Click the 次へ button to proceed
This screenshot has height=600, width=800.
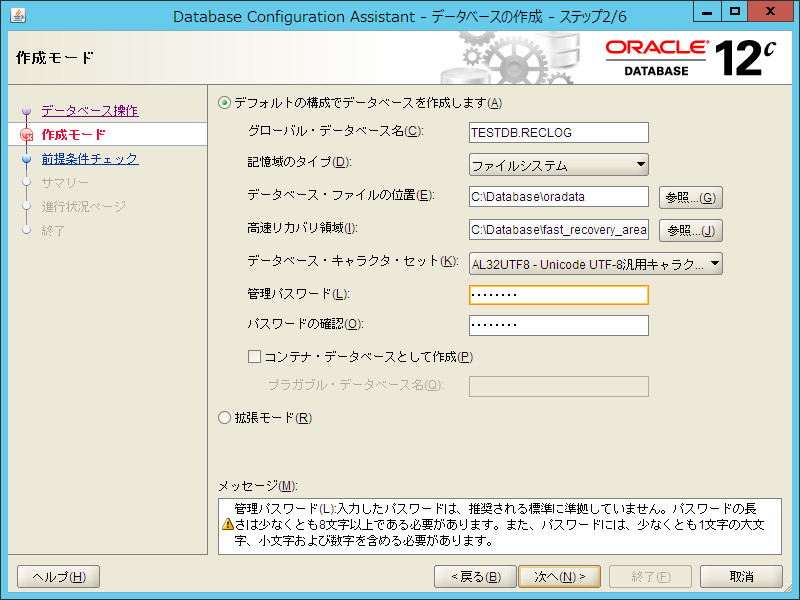pos(559,578)
